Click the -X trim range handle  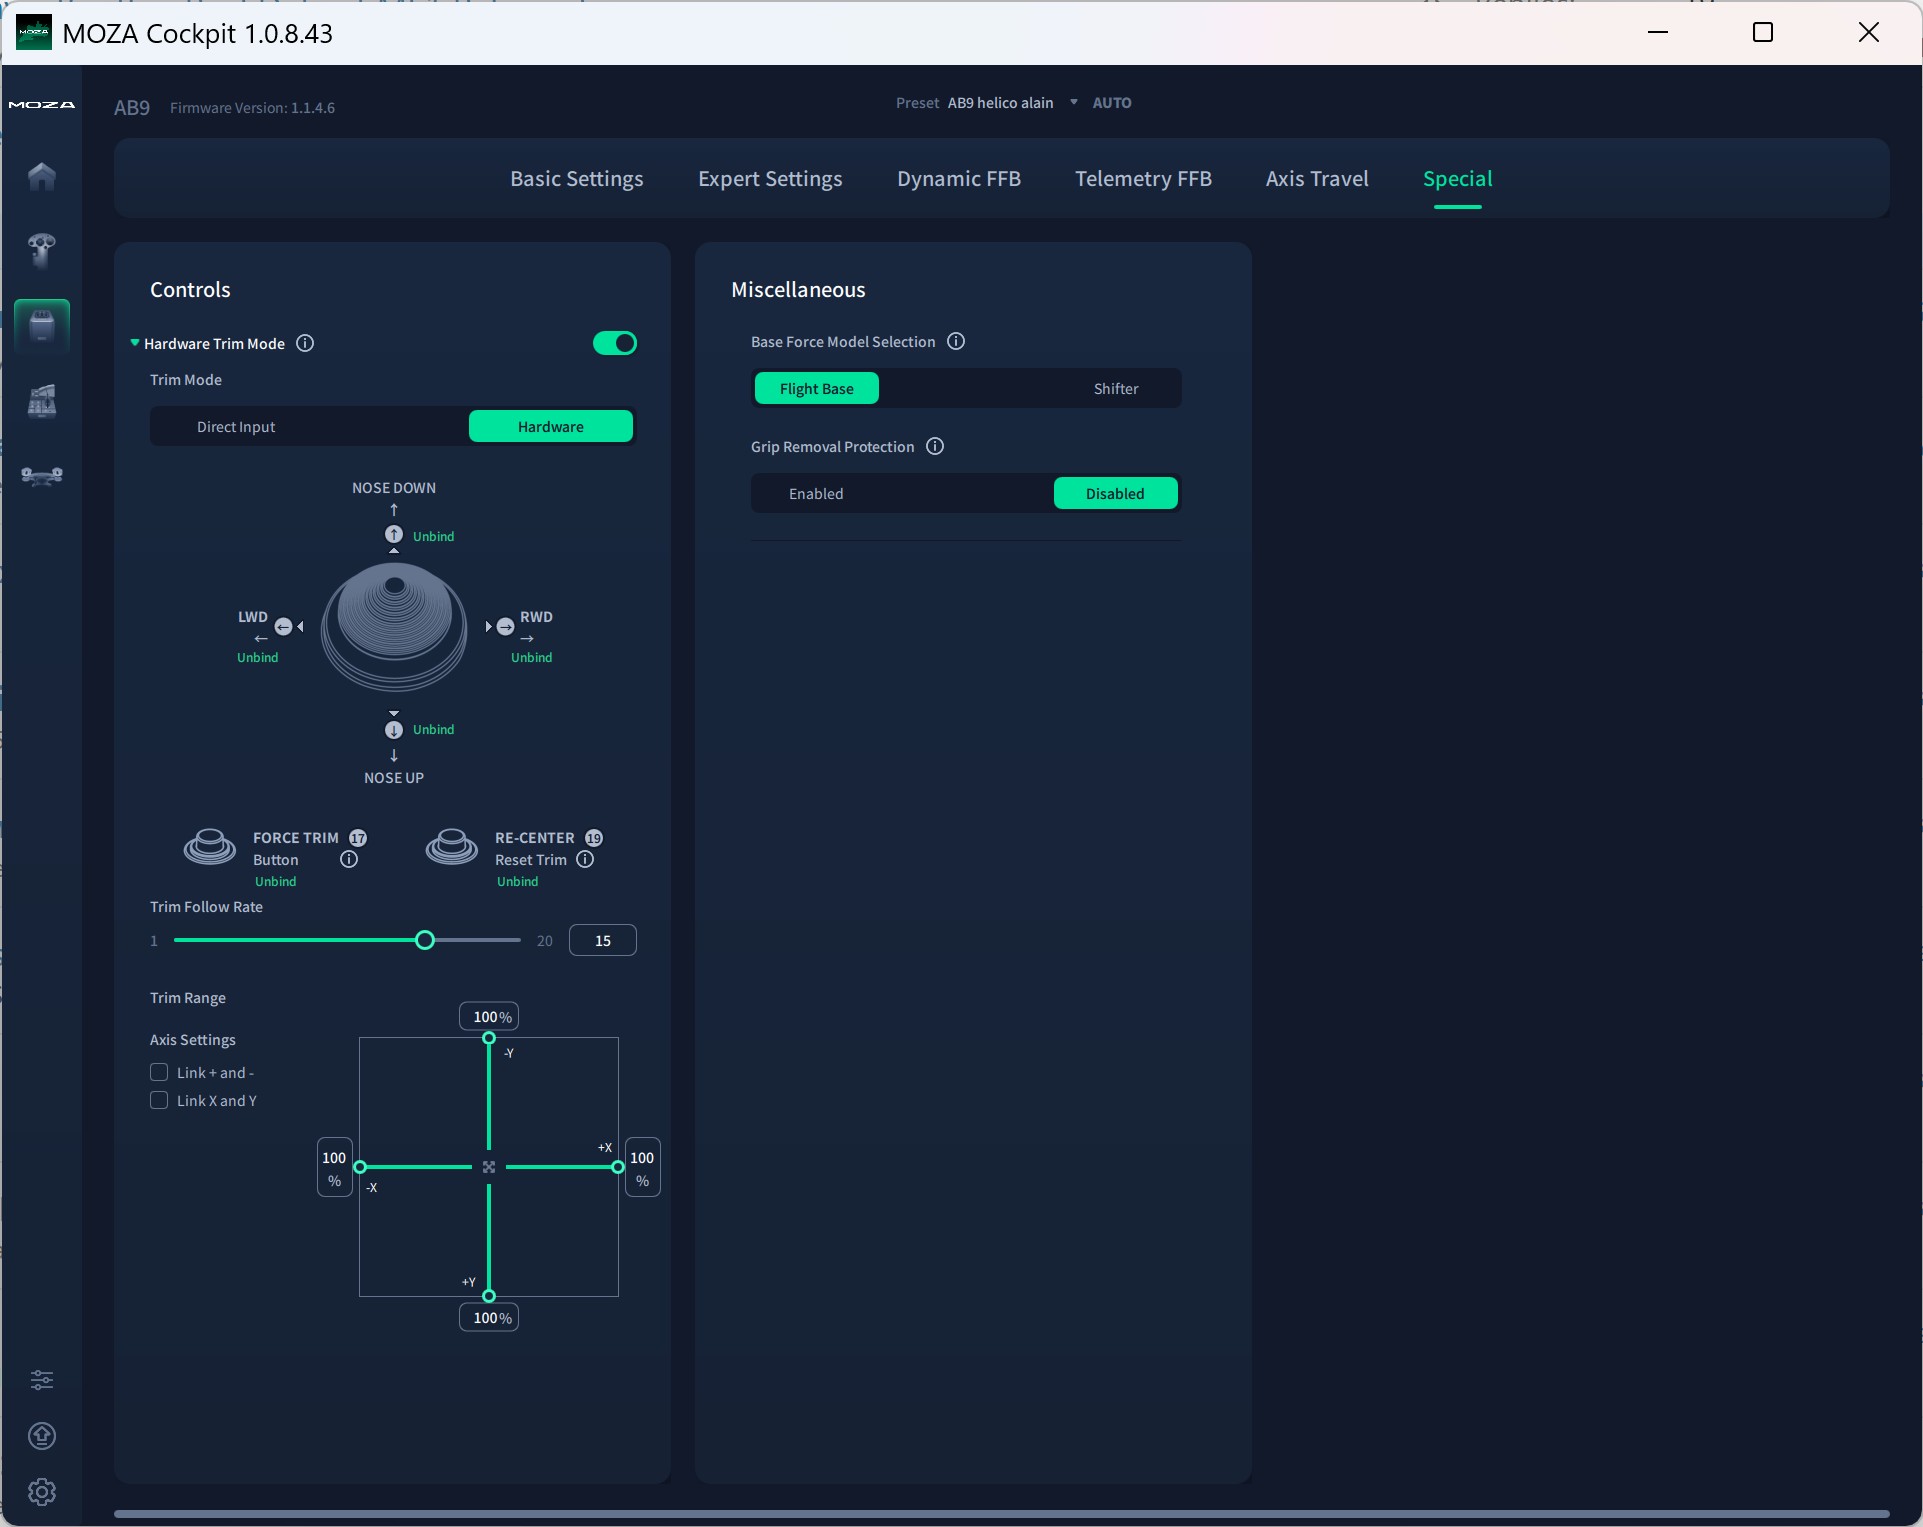click(360, 1167)
